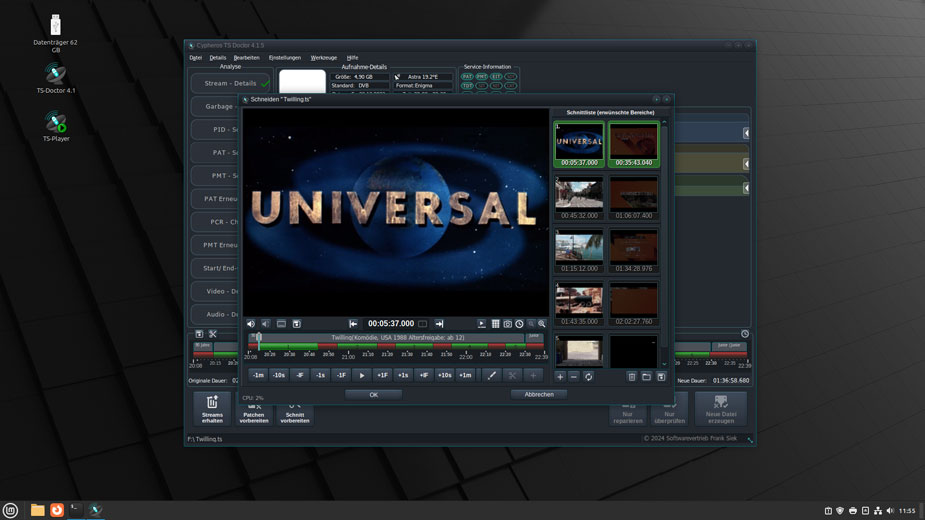925x520 pixels.
Task: Launch Firefox from the taskbar
Action: (57, 510)
